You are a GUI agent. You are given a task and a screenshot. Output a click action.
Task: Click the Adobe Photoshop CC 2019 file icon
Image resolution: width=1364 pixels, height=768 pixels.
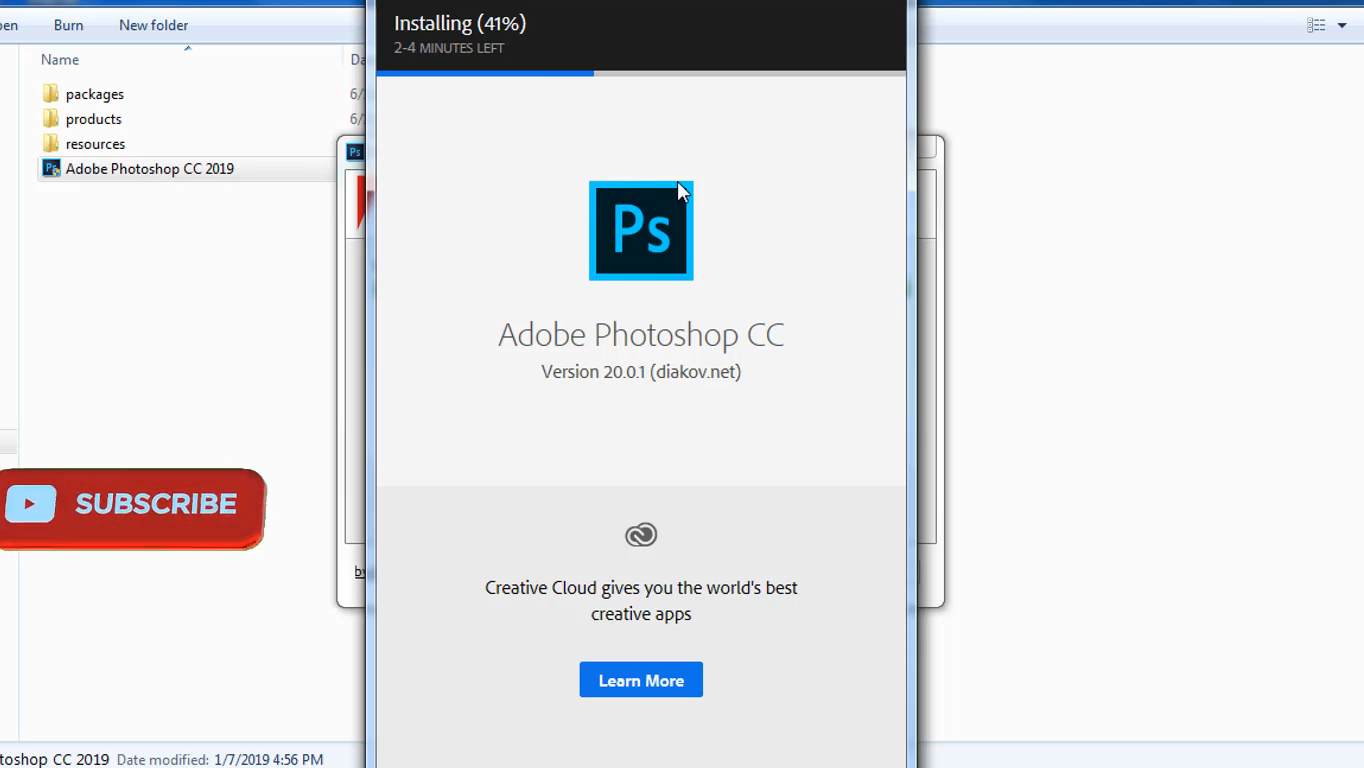coord(51,169)
